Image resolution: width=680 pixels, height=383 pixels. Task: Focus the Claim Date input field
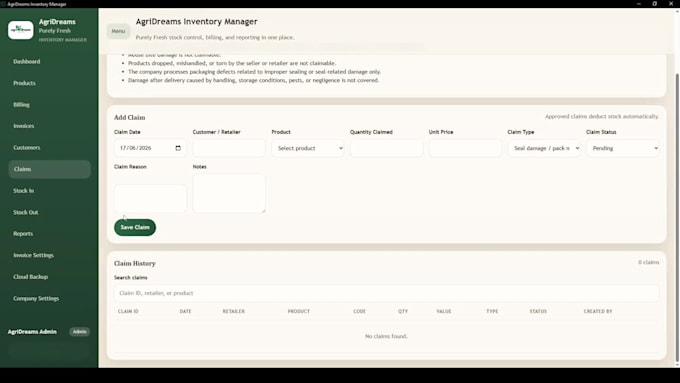(150, 148)
